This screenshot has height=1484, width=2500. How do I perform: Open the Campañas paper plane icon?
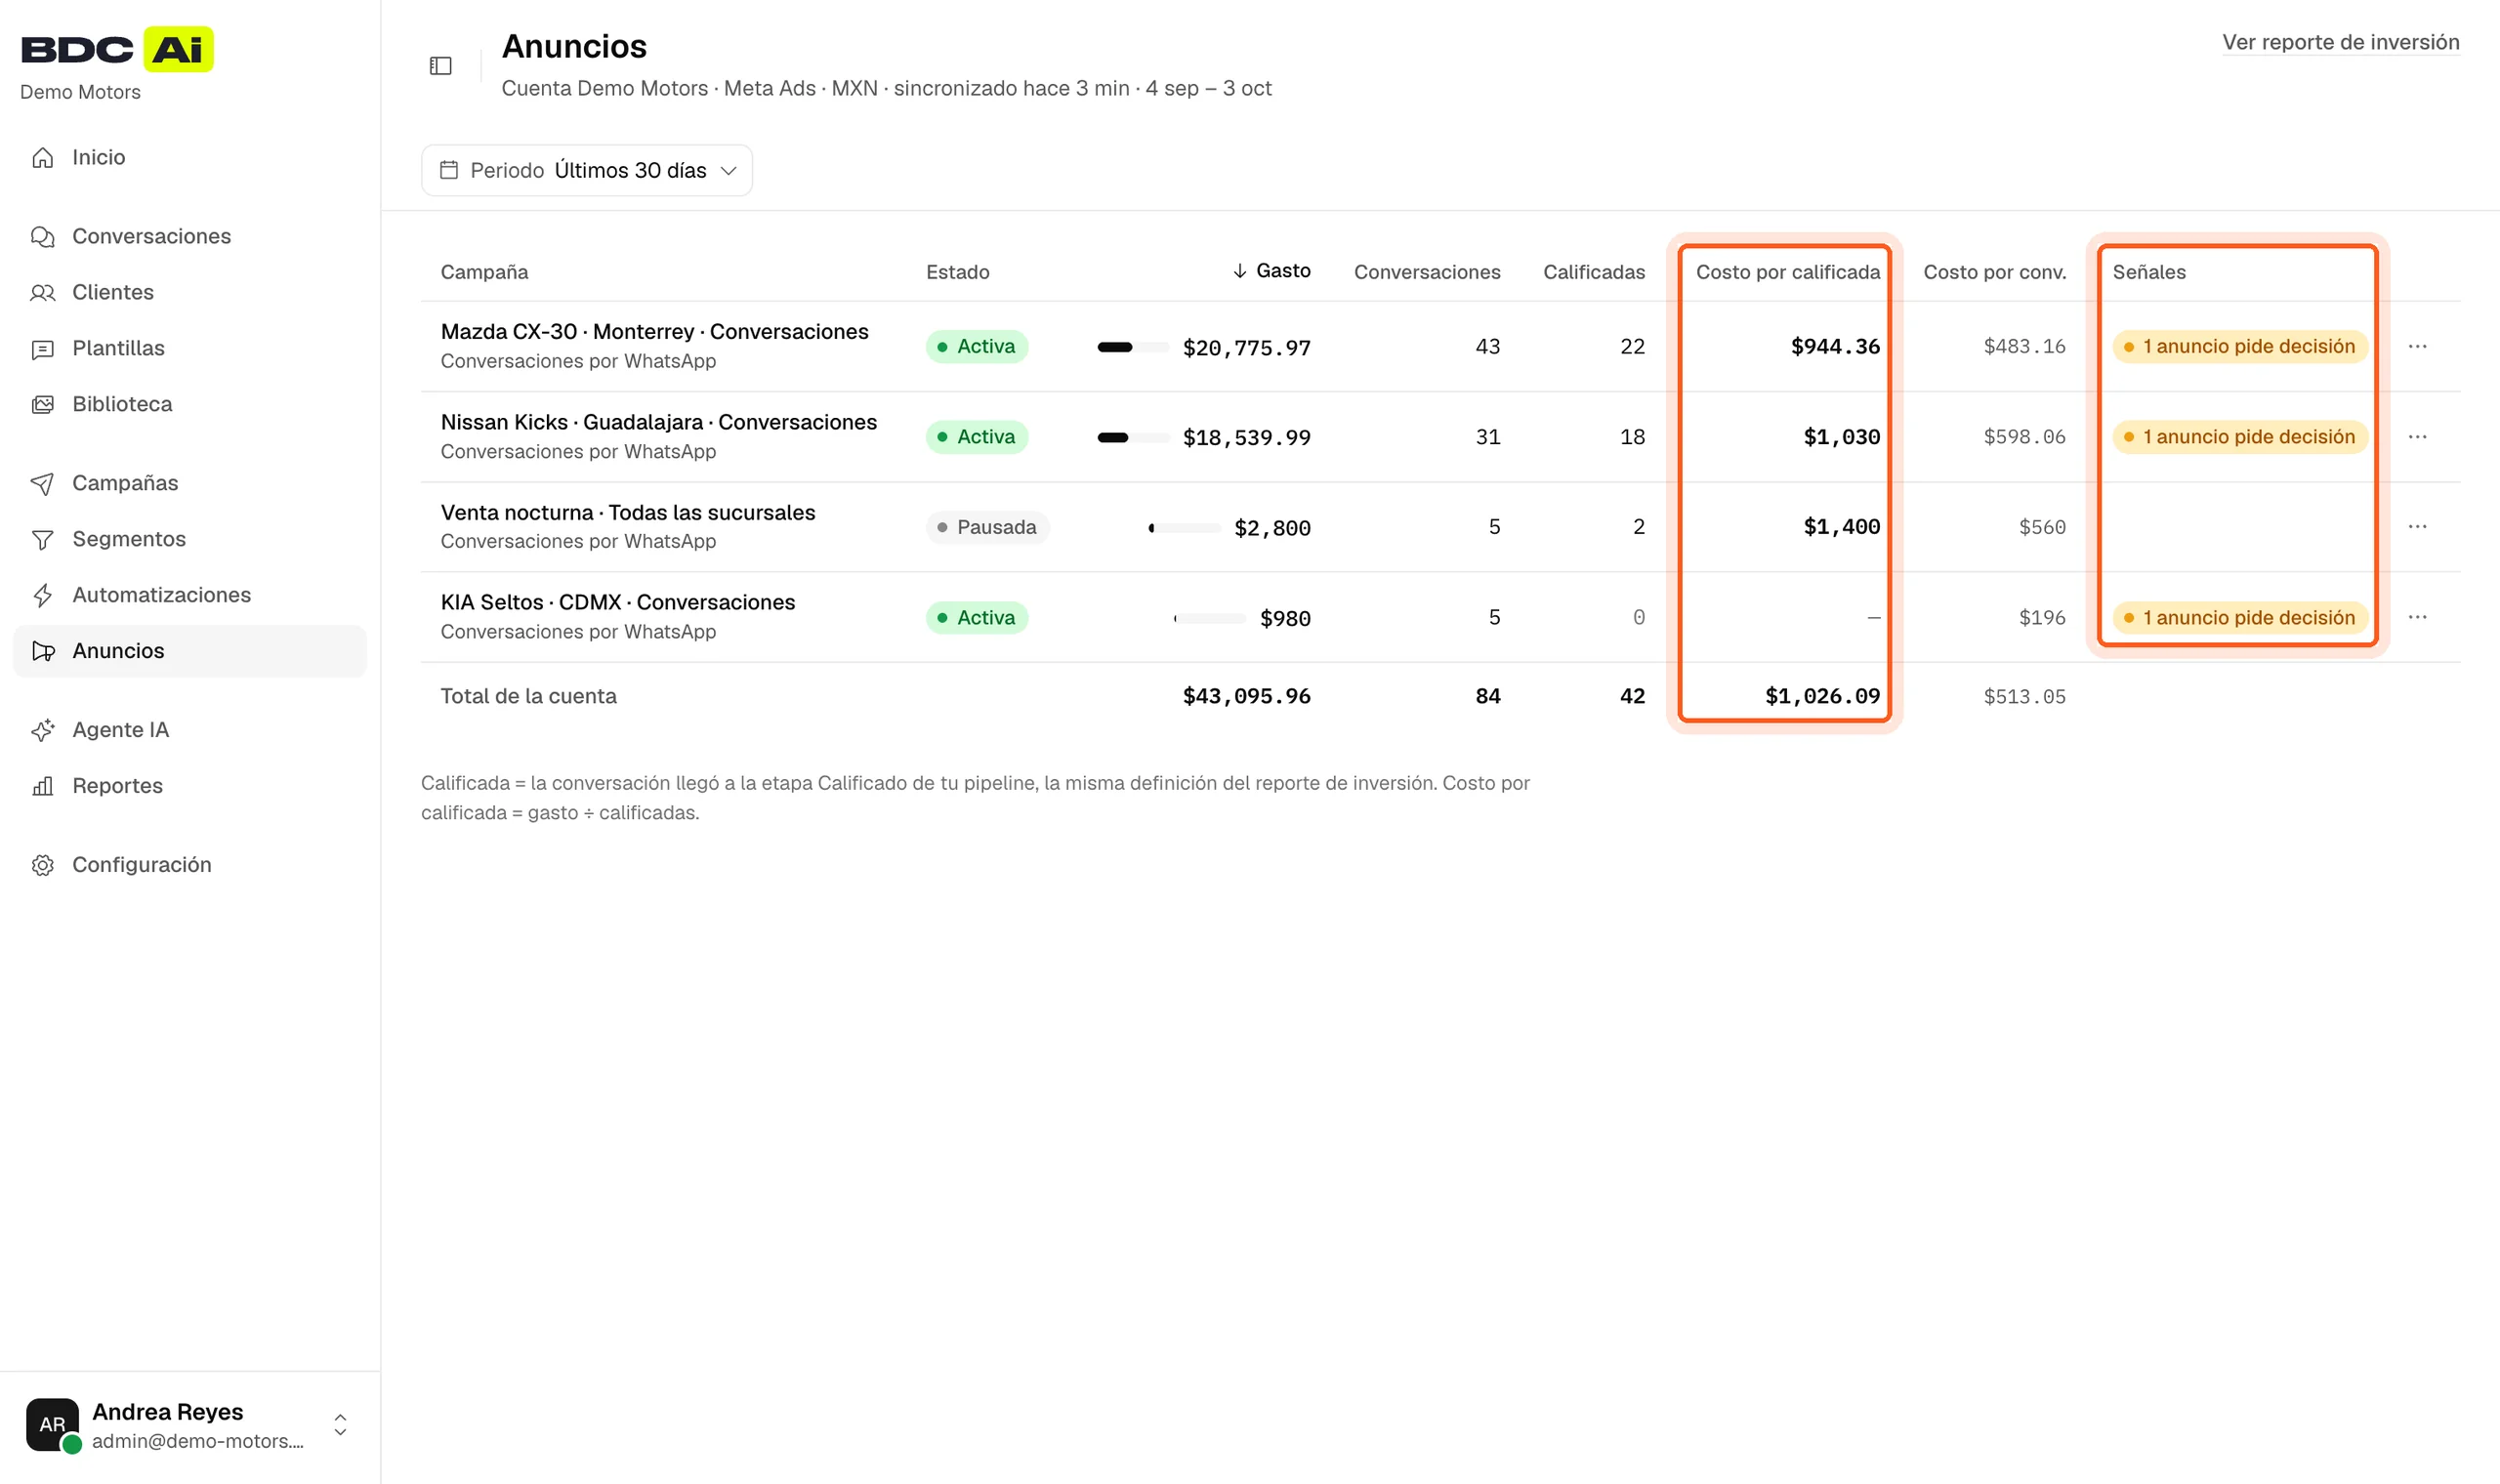[42, 483]
